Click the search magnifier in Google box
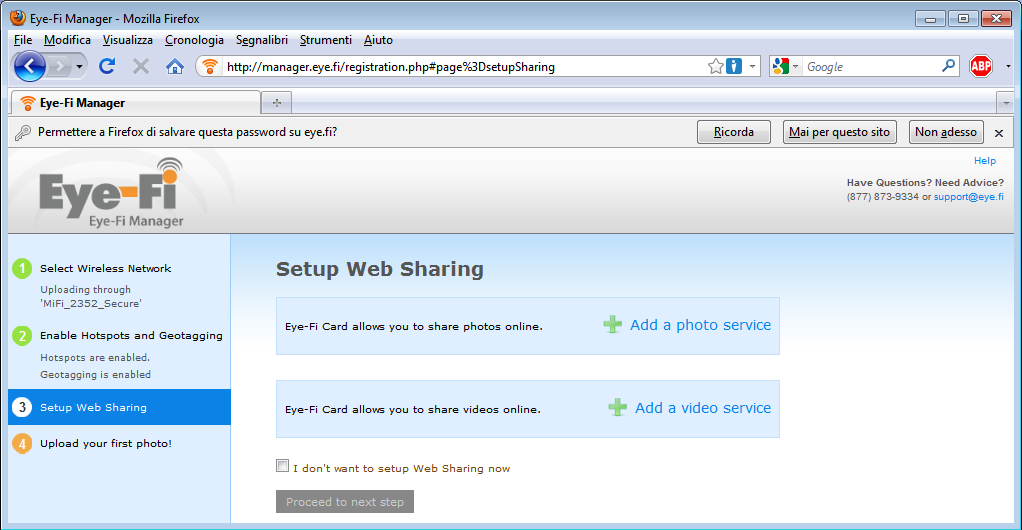The height and width of the screenshot is (530, 1022). [948, 66]
